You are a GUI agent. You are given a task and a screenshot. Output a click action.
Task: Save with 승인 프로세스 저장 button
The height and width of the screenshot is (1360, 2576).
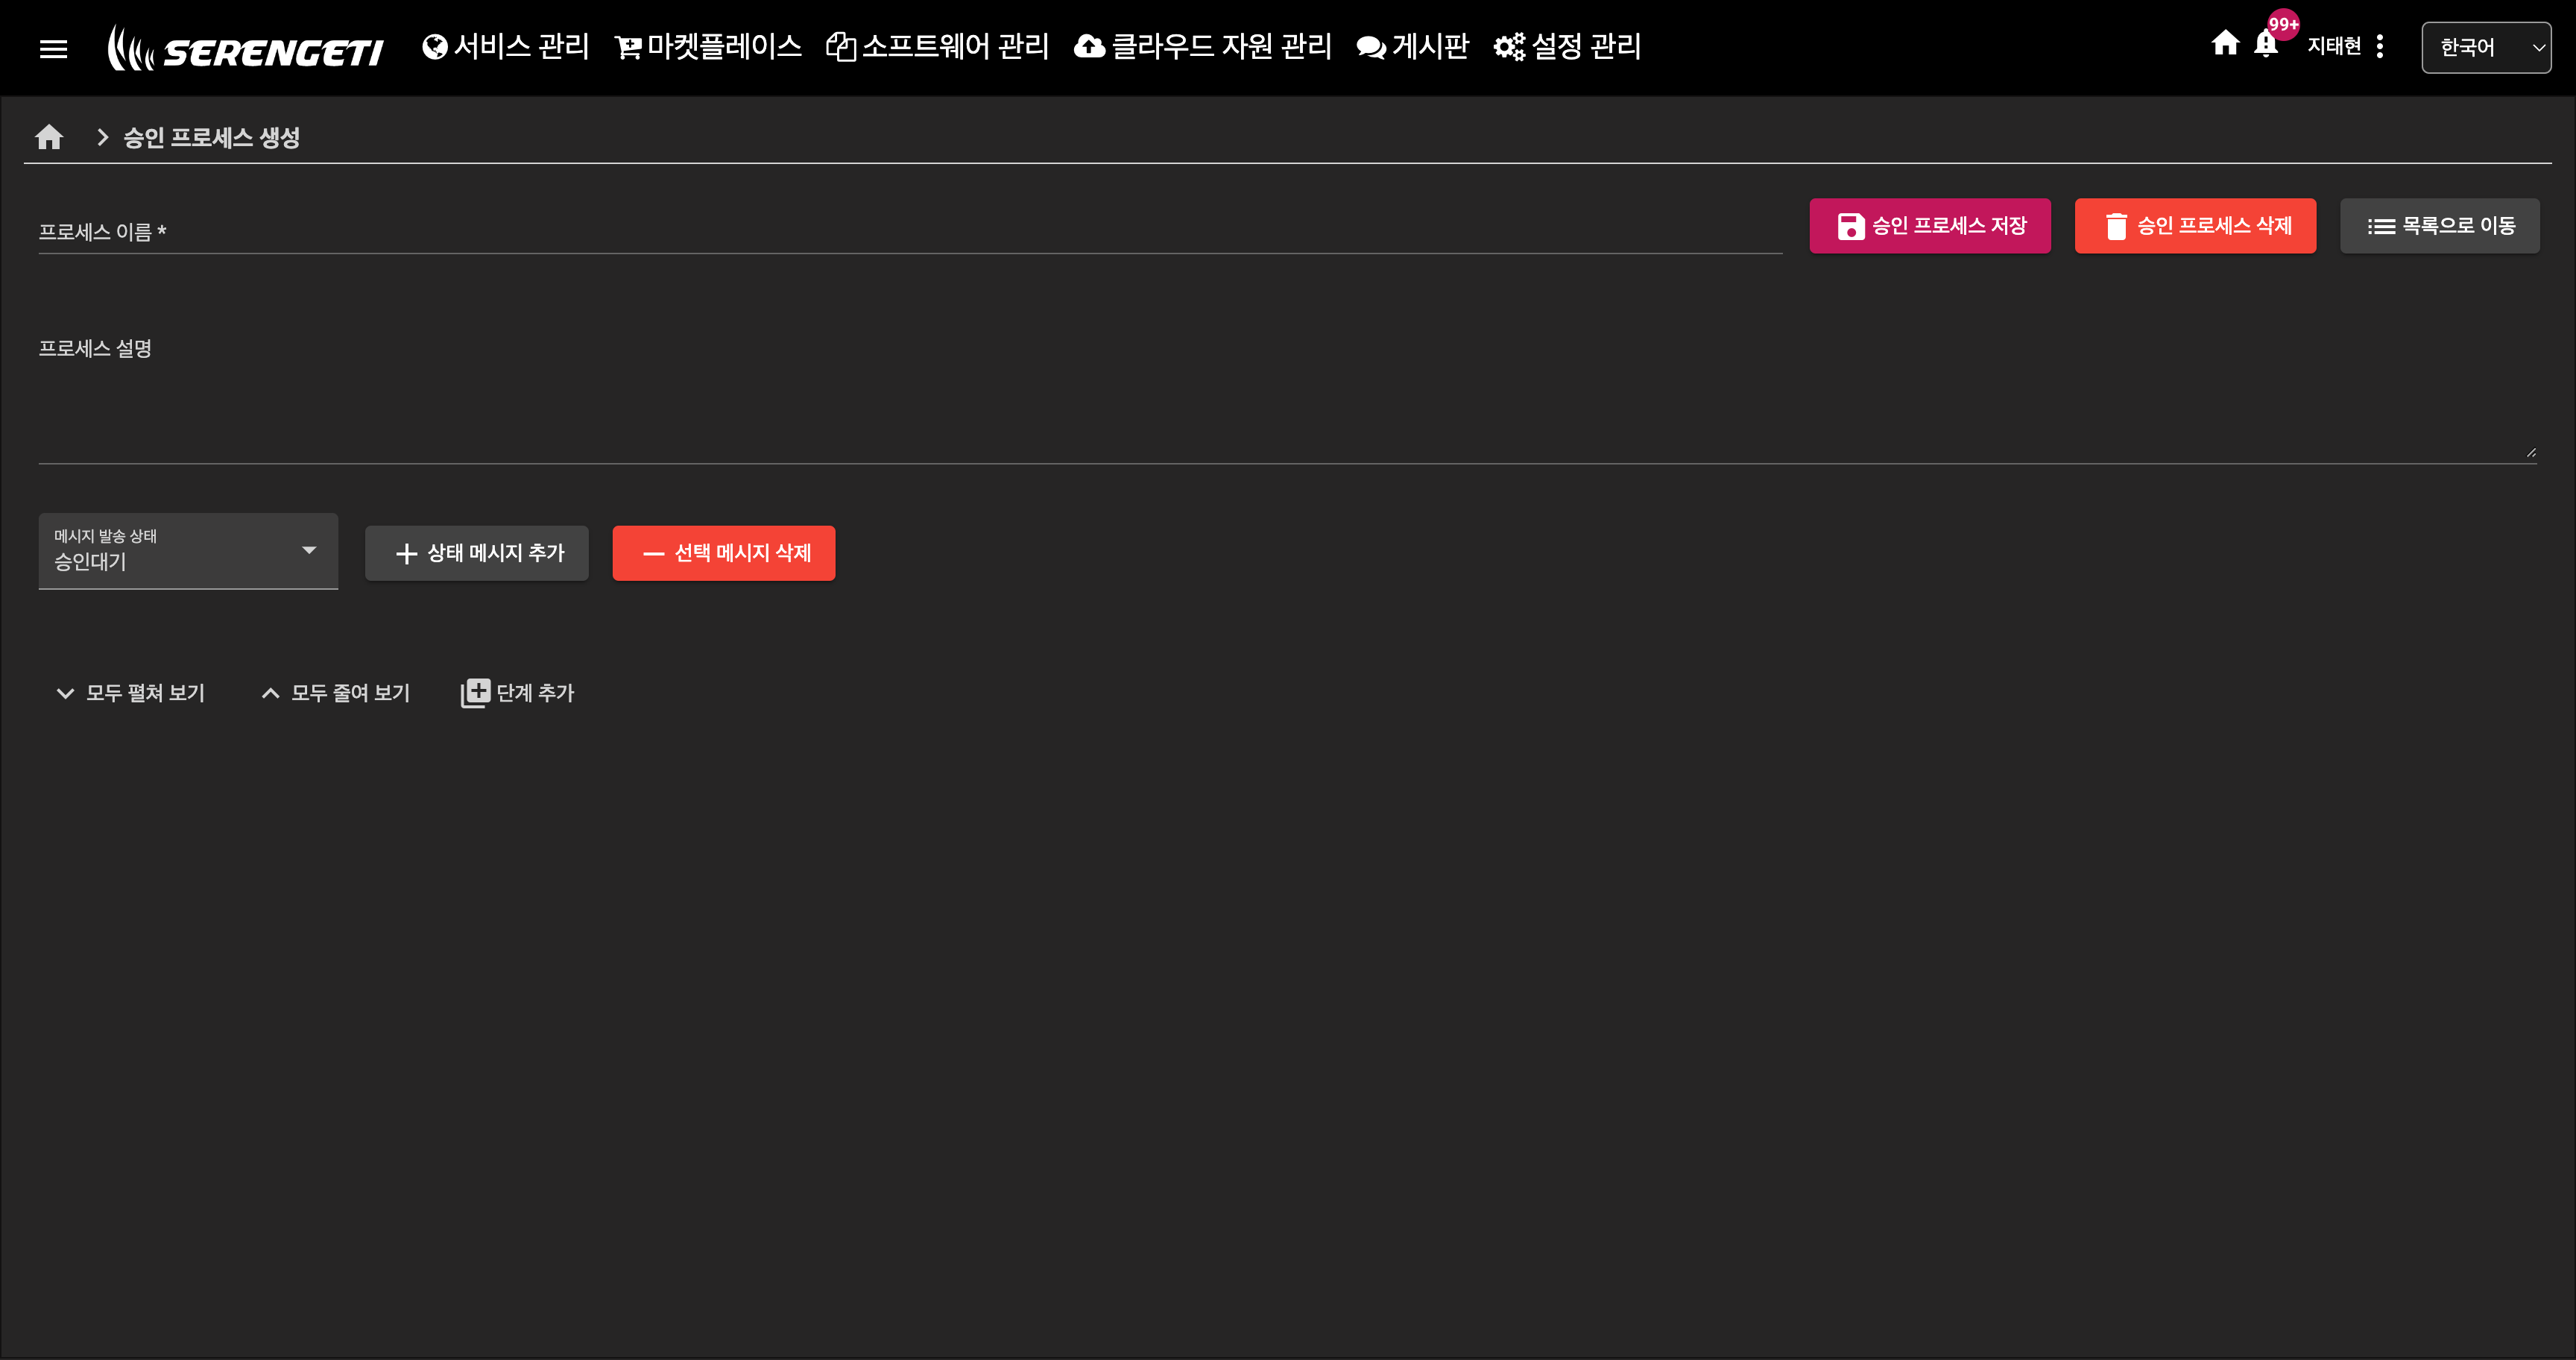pyautogui.click(x=1929, y=226)
